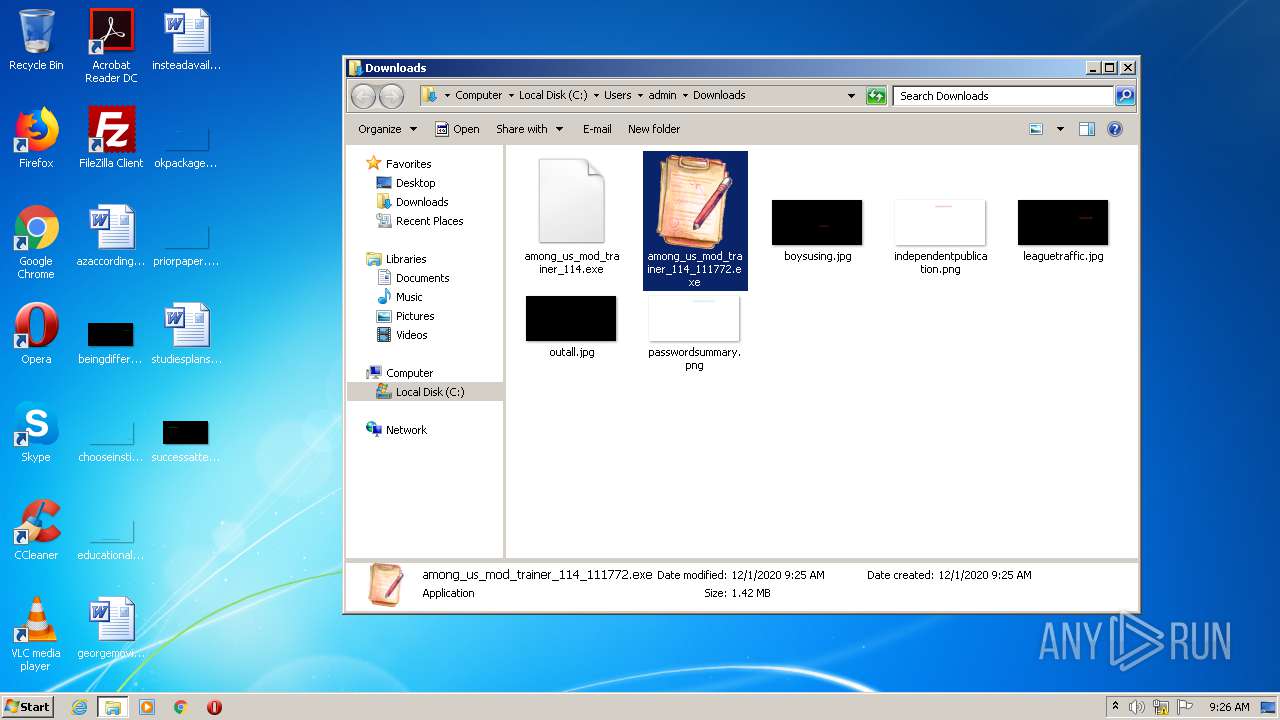The image size is (1280, 720).
Task: Refresh the Downloads folder view
Action: (876, 96)
